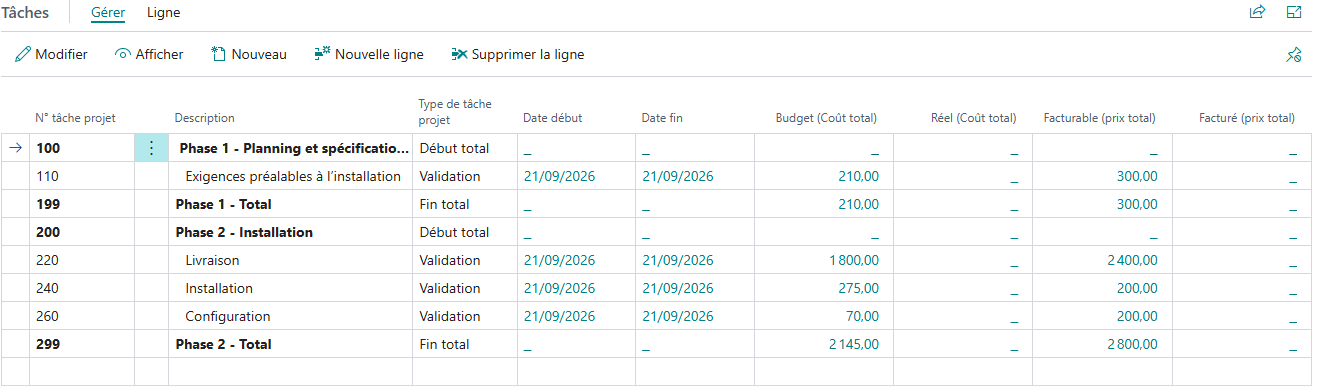The height and width of the screenshot is (387, 1329).
Task: Select Date fin of Configuration row
Action: (x=677, y=316)
